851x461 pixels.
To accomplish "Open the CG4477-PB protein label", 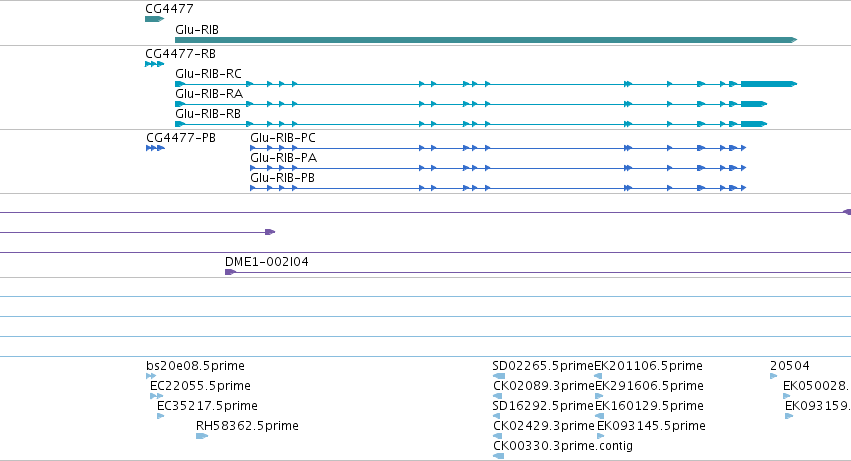I will click(x=181, y=138).
